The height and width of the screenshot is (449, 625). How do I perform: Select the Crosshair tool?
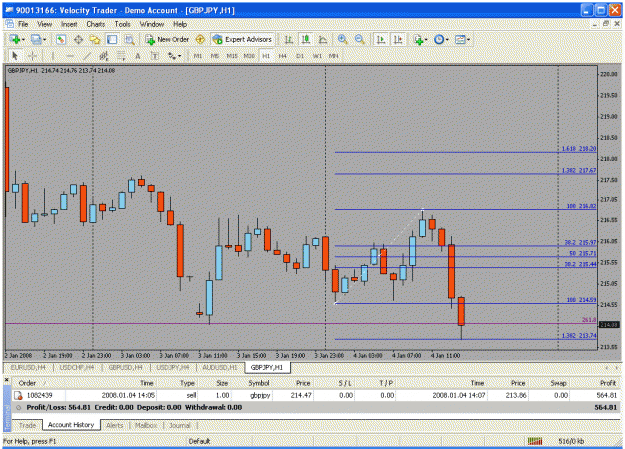32,56
